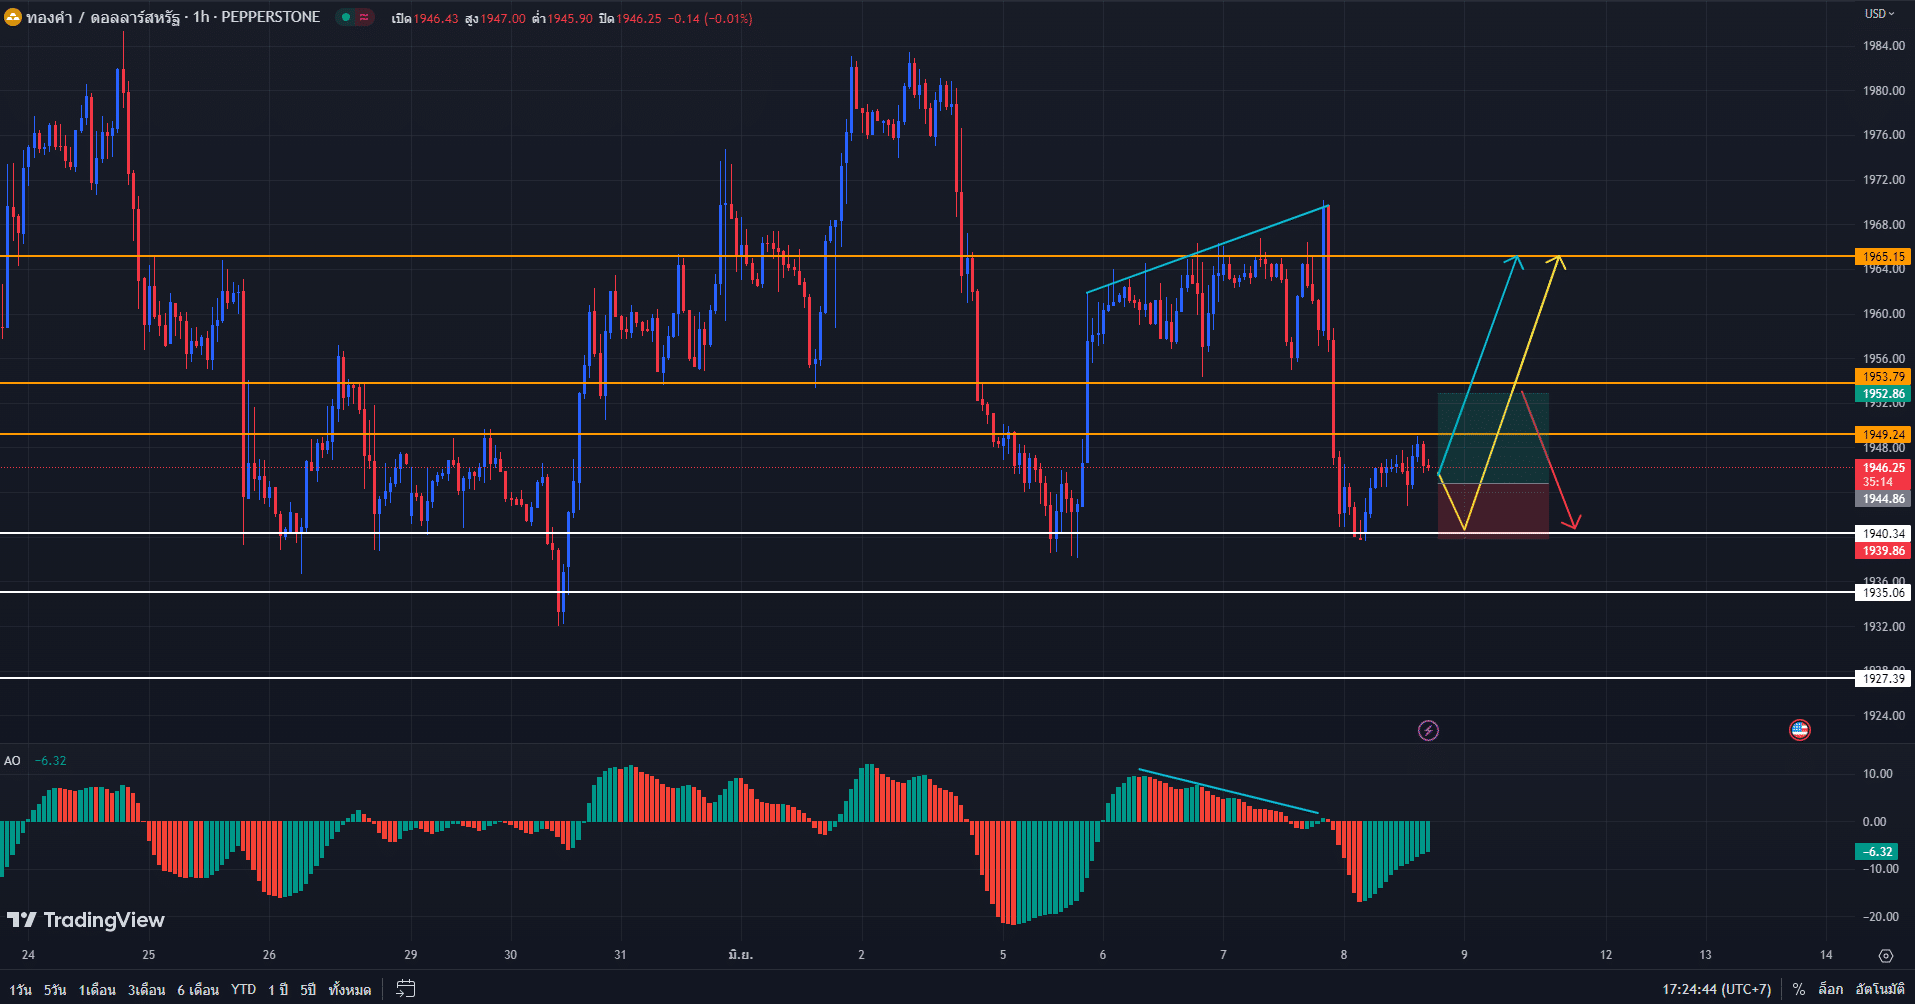Click the white 1927.39 price level label
This screenshot has height=1004, width=1915.
click(x=1883, y=679)
